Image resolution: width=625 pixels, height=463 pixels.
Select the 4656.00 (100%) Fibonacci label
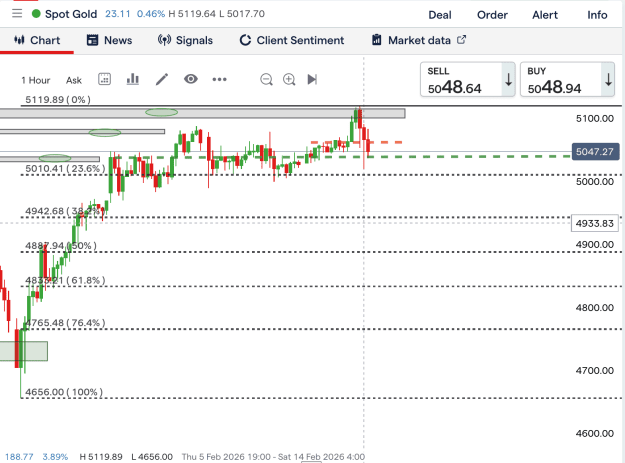pyautogui.click(x=64, y=392)
